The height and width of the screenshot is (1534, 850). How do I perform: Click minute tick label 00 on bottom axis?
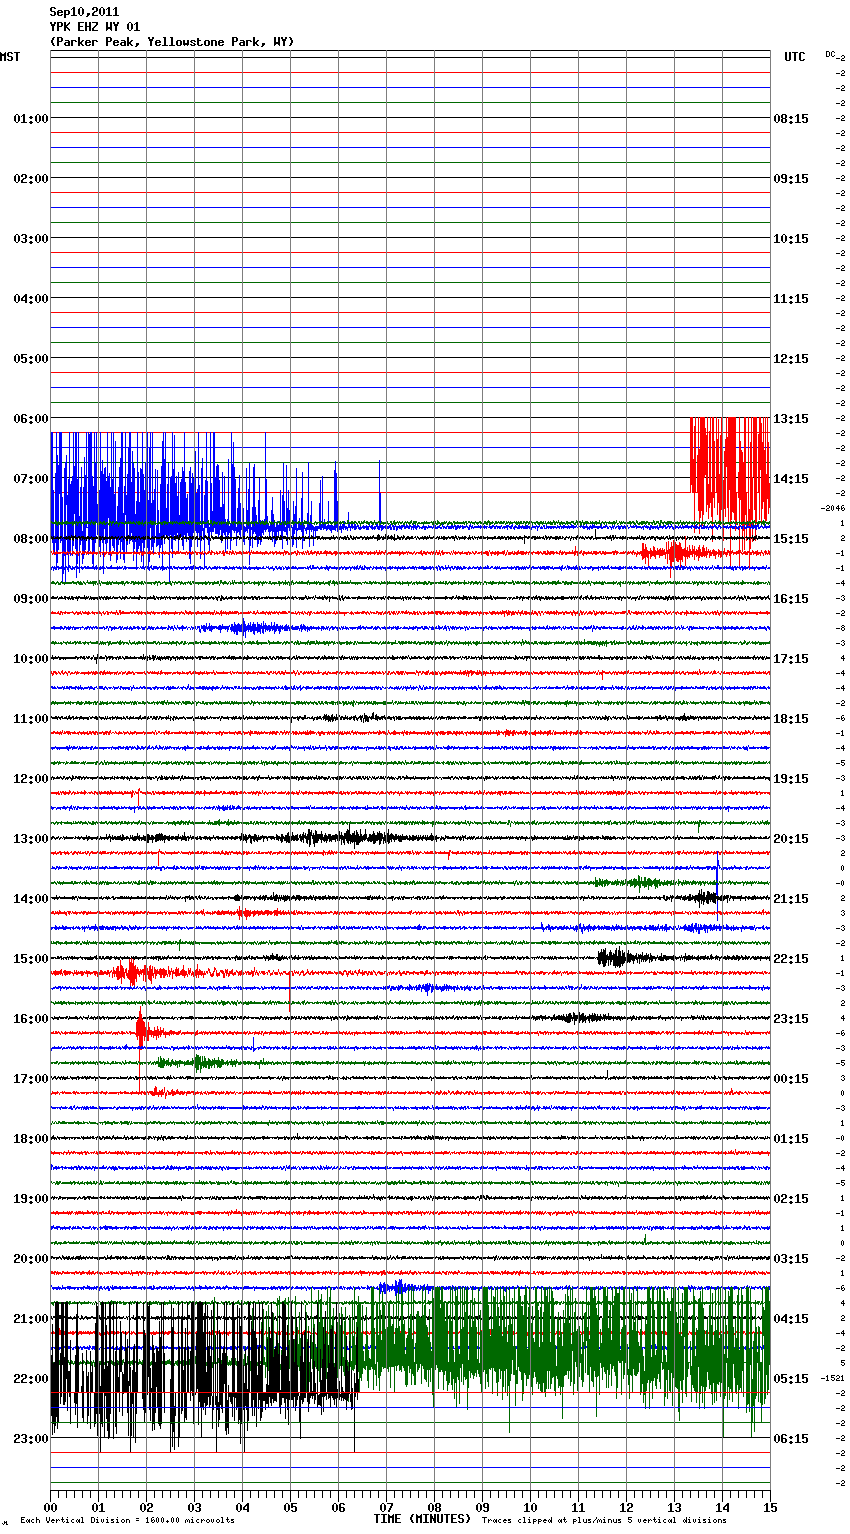[x=50, y=1507]
